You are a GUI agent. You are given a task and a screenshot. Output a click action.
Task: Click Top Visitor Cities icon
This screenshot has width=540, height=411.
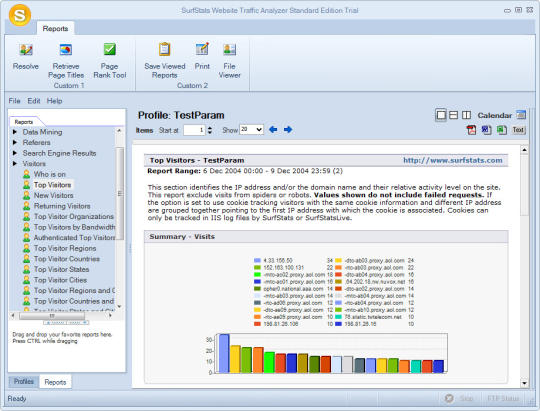[x=27, y=280]
